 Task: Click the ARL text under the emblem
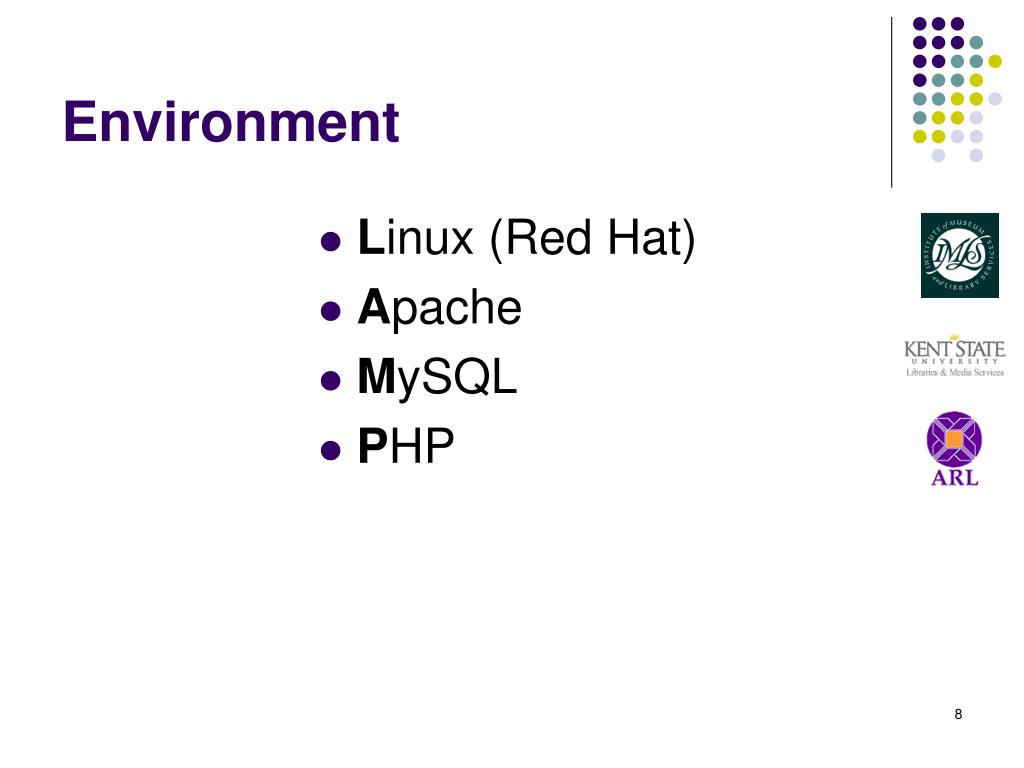click(x=954, y=478)
